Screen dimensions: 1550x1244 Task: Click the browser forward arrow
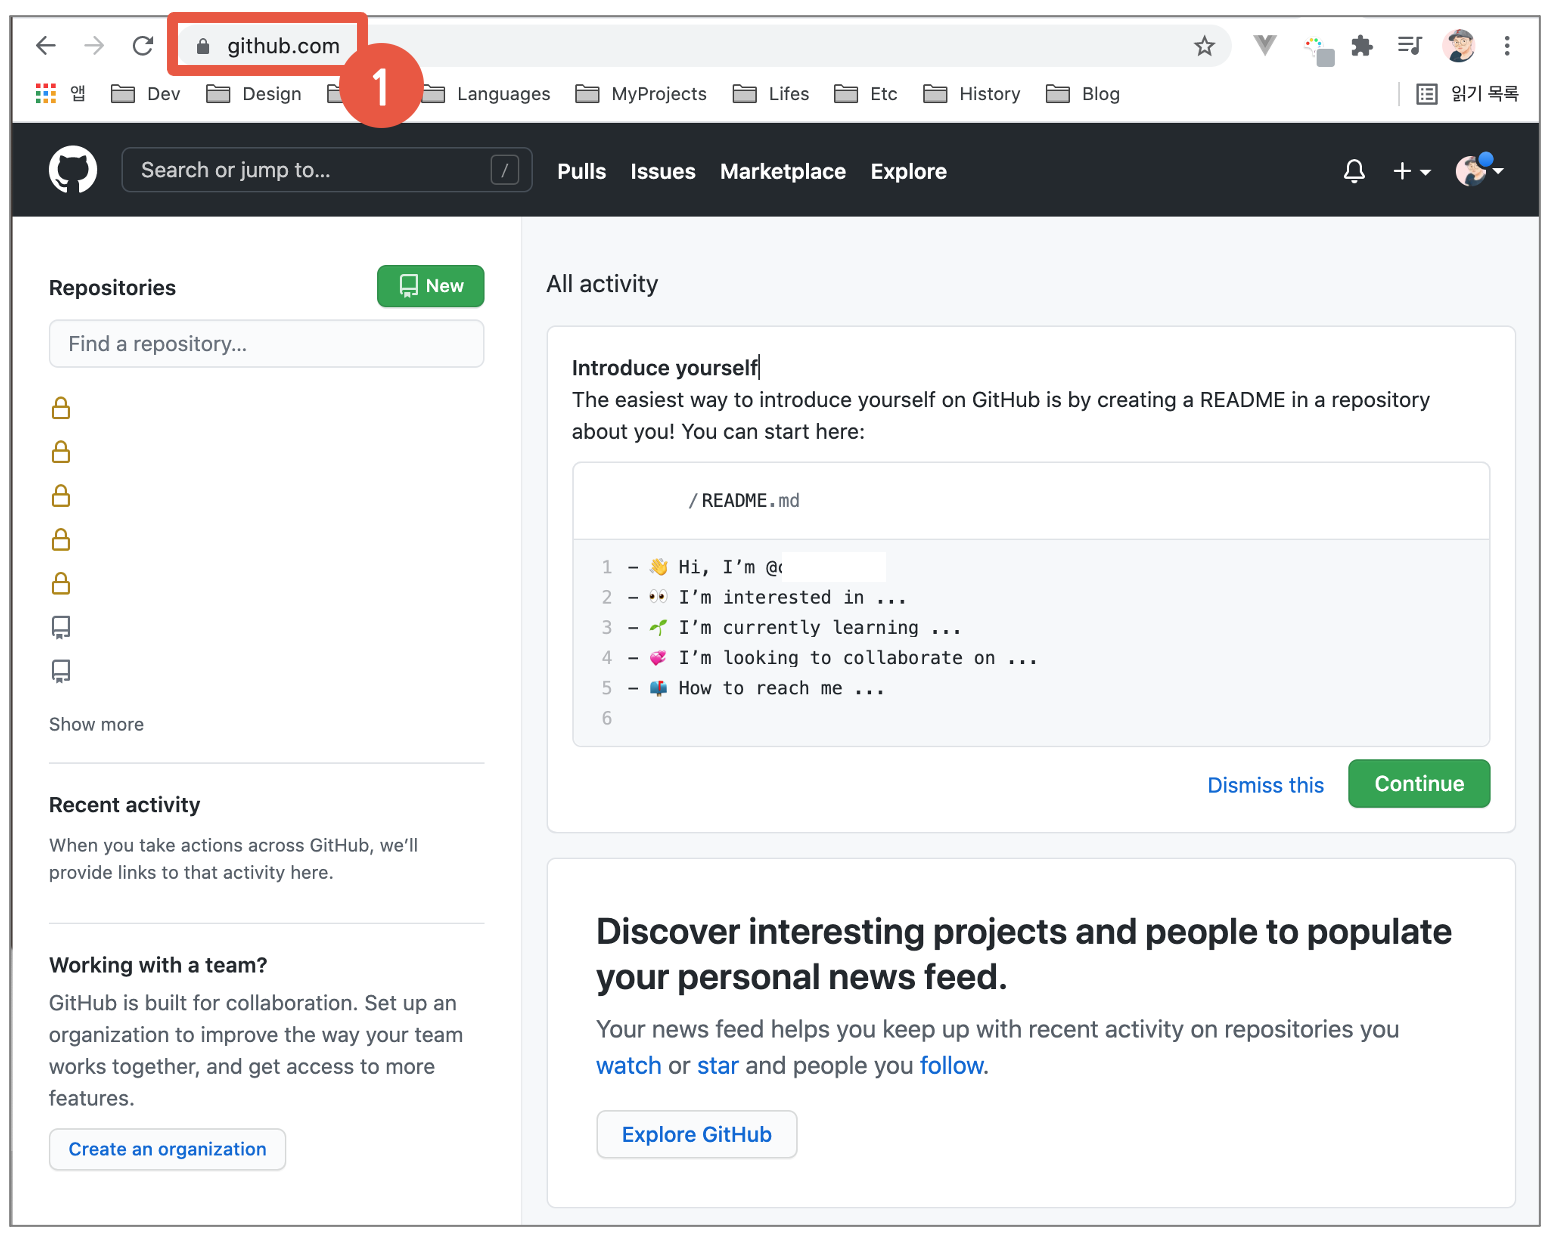[94, 45]
